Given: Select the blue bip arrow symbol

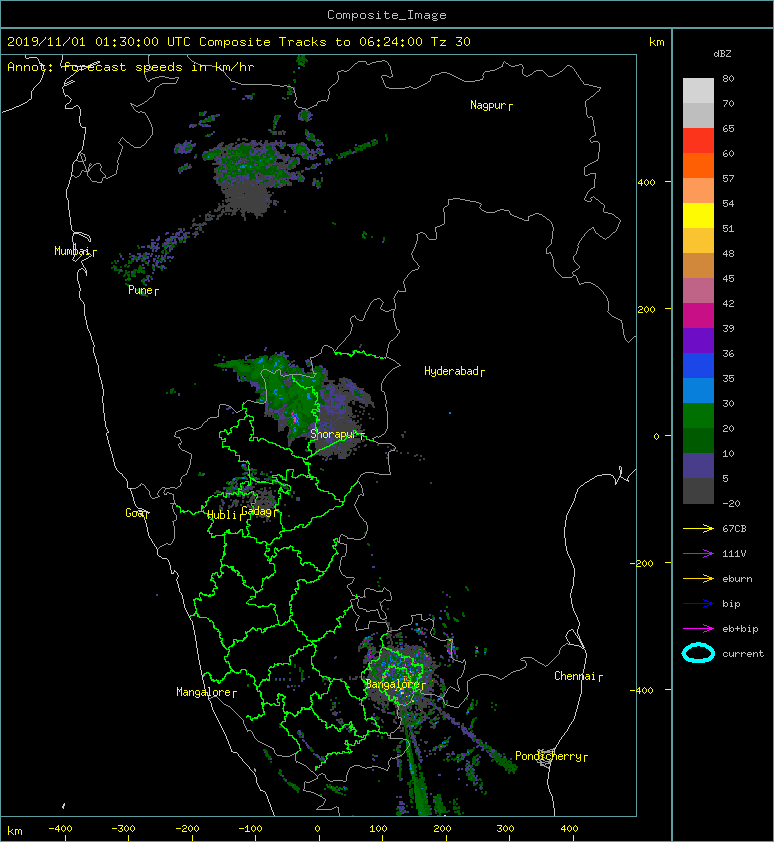Looking at the screenshot, I should coord(698,604).
